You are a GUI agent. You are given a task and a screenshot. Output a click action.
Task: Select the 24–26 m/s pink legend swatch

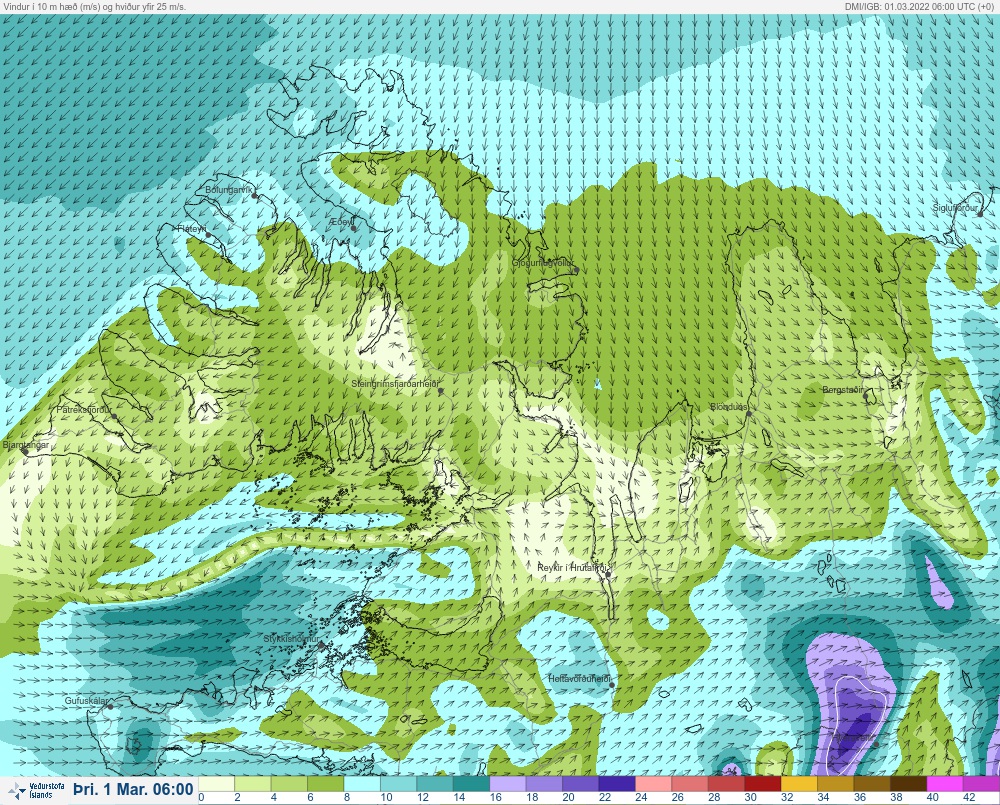[x=653, y=783]
